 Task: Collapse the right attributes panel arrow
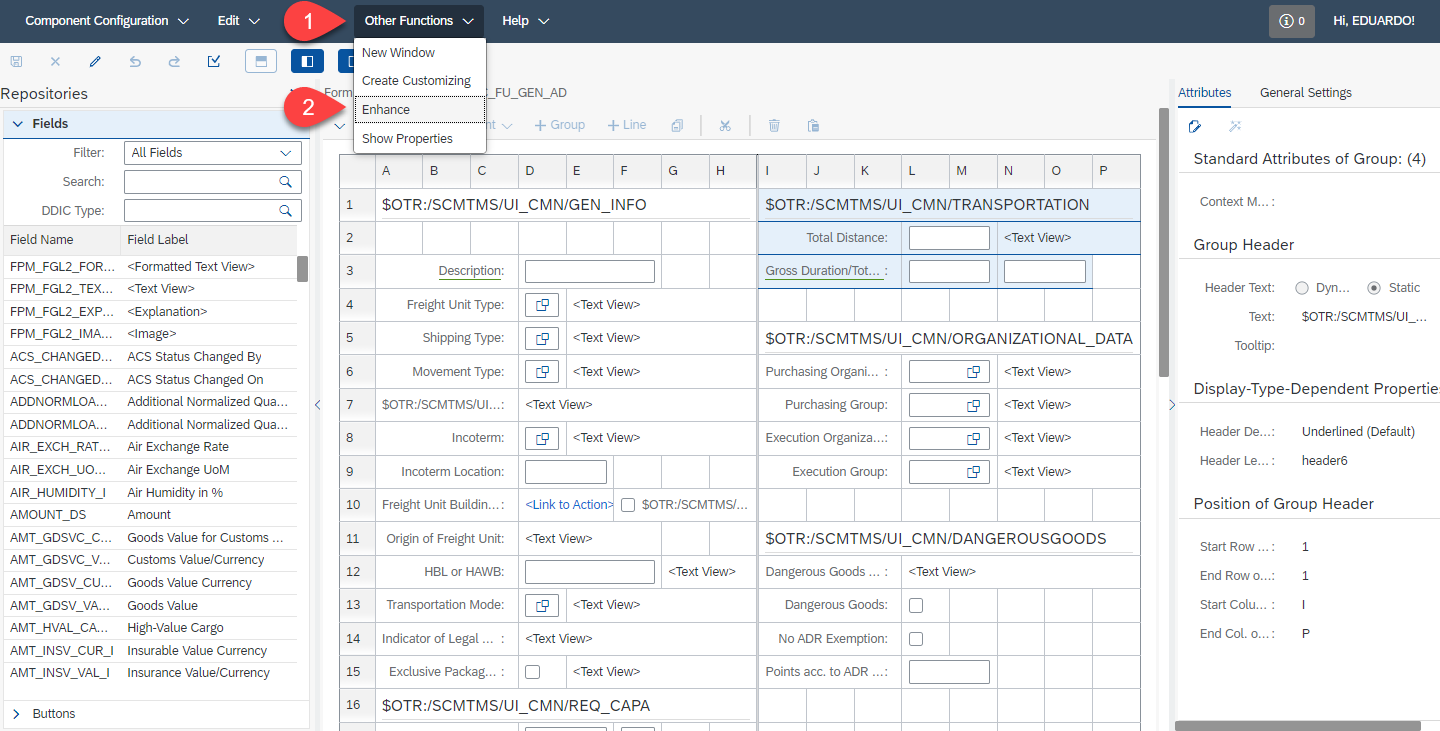[x=1171, y=405]
